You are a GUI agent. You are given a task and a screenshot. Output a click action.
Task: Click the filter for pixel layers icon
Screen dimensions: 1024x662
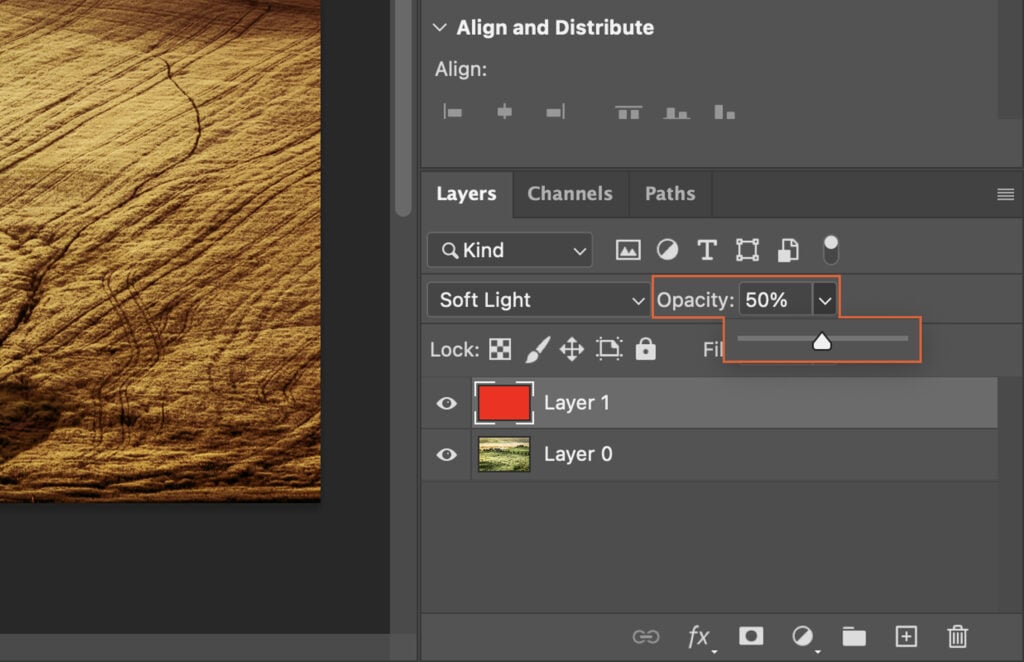(628, 250)
